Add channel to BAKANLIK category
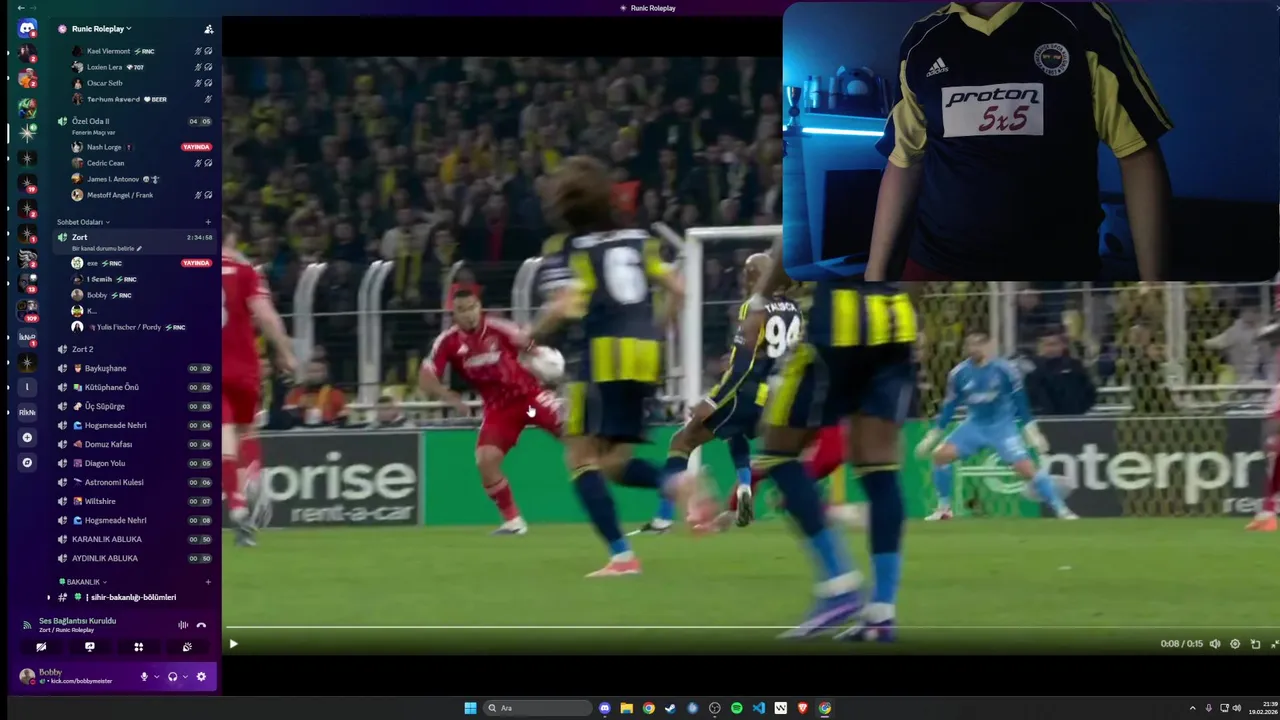 pos(208,582)
